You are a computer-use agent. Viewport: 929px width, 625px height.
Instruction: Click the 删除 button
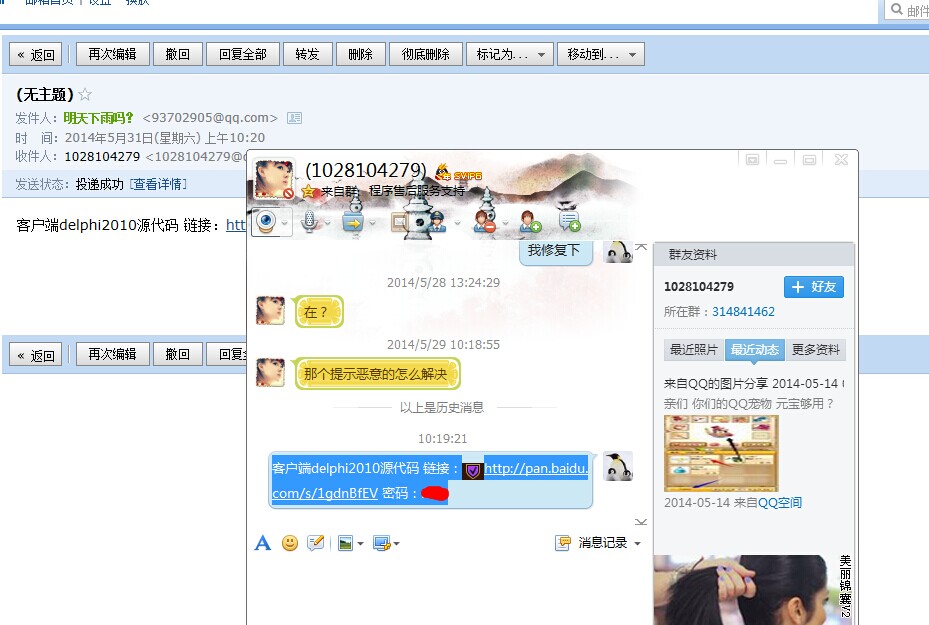point(361,55)
